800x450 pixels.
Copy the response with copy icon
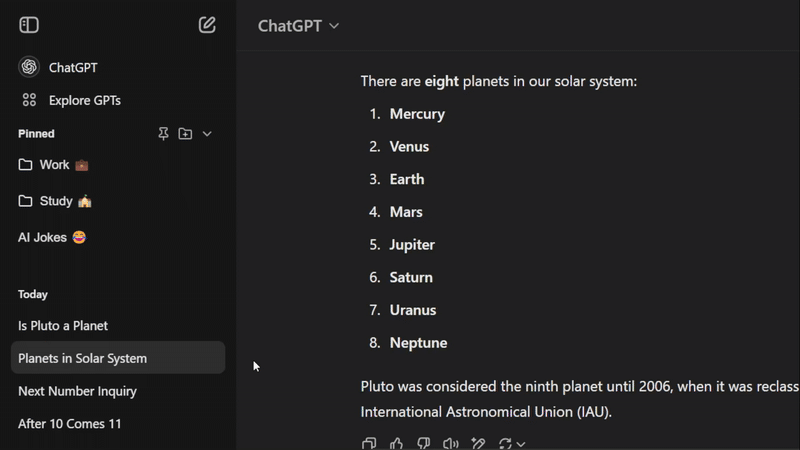tap(369, 443)
